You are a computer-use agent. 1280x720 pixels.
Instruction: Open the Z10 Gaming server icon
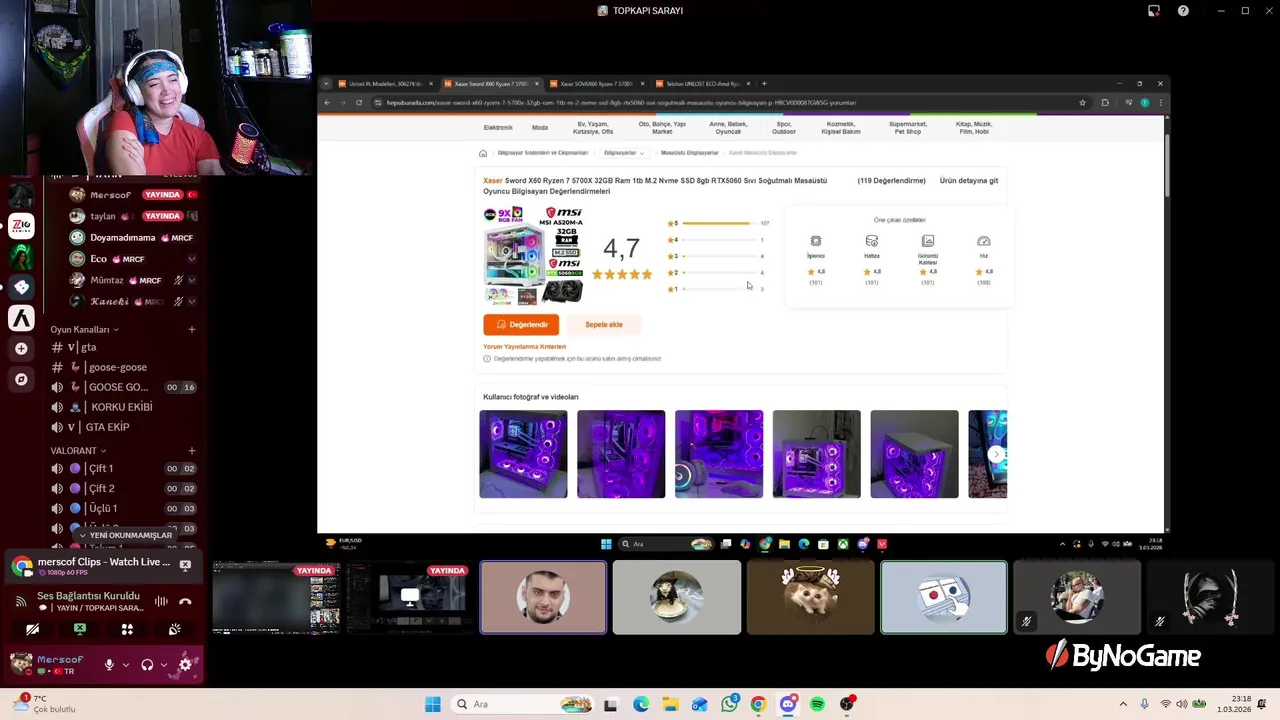tap(21, 226)
